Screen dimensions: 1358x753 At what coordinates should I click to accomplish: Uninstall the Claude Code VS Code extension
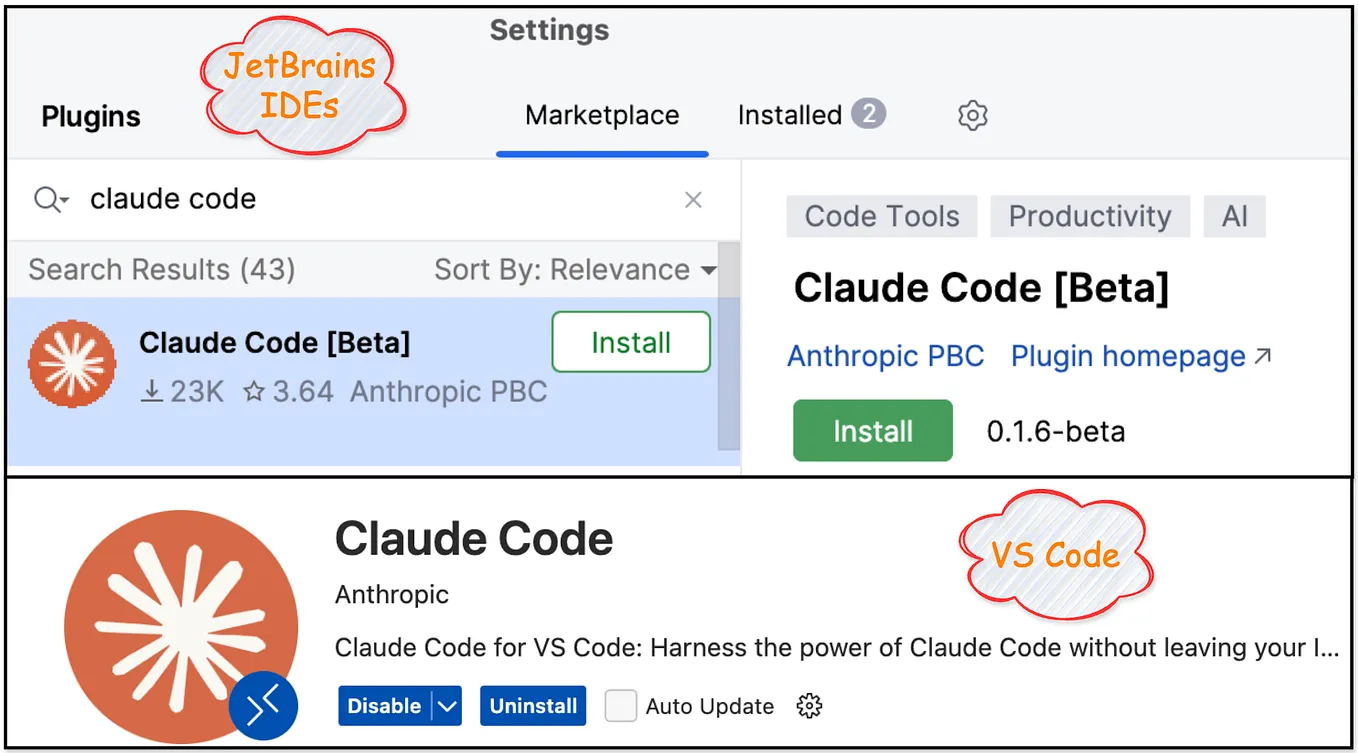pyautogui.click(x=533, y=705)
